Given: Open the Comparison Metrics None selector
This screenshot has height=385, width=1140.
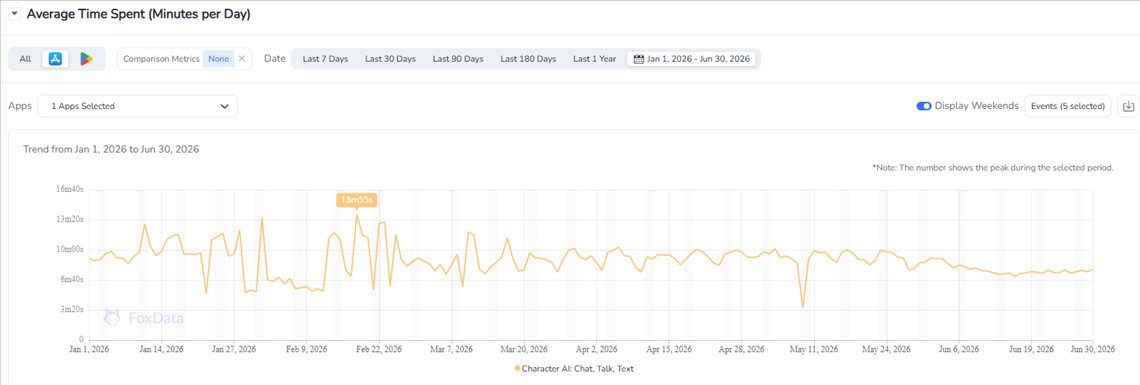Looking at the screenshot, I should 217,59.
